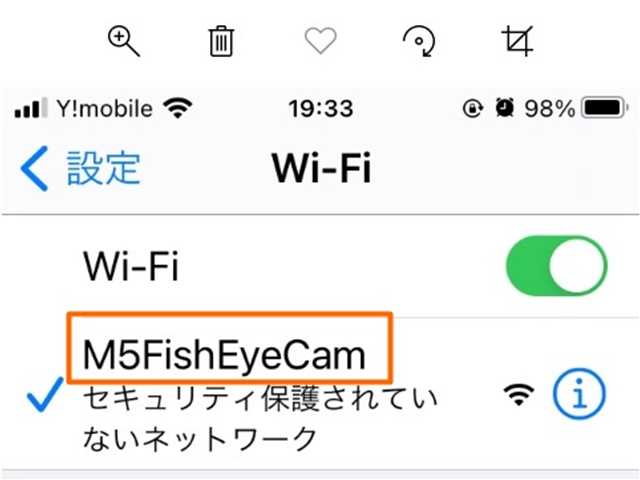
Task: Tap the Wi-Fi page title
Action: click(x=322, y=168)
